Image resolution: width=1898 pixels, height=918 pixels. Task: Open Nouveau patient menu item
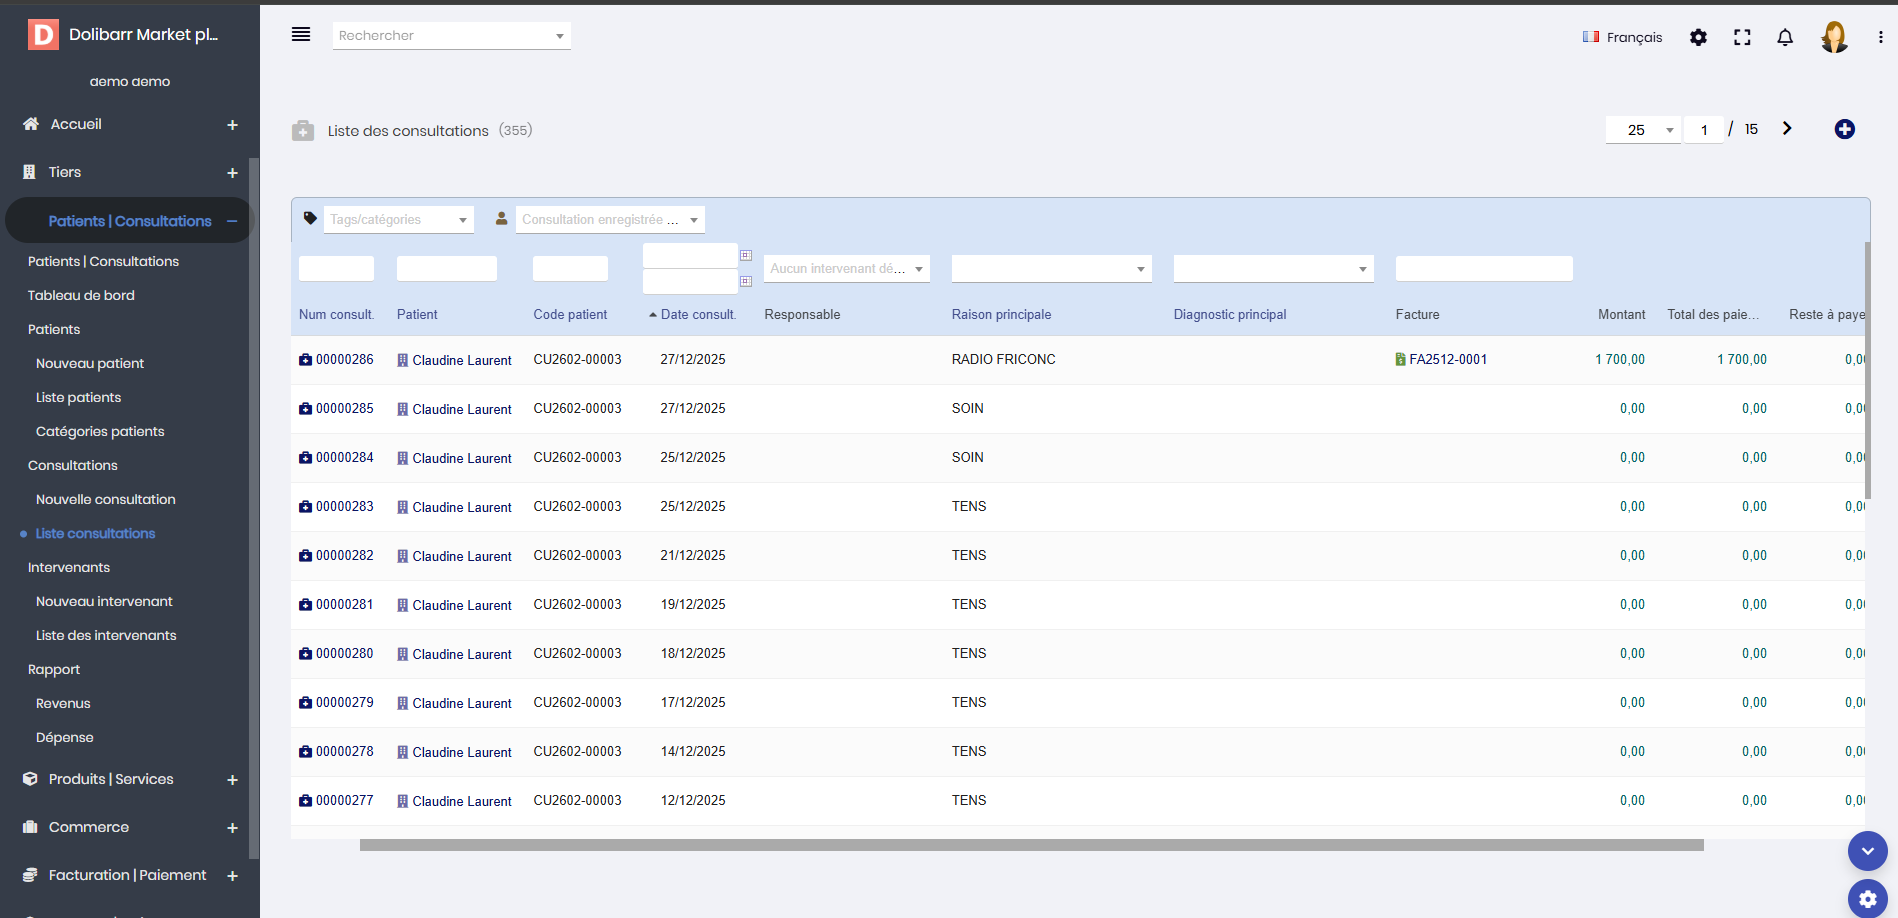(x=90, y=363)
